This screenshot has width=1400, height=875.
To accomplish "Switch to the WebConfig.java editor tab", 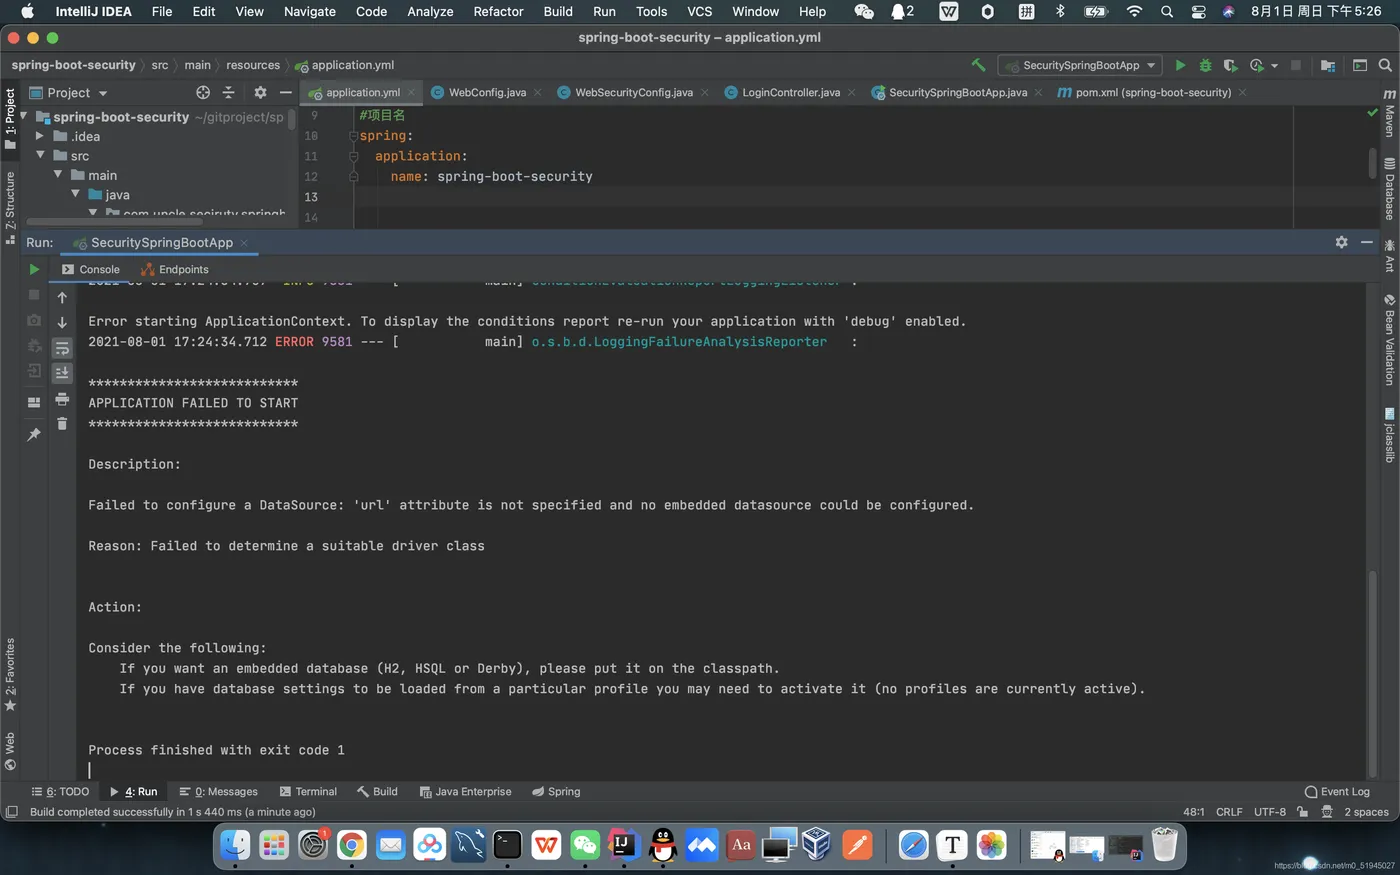I will (486, 92).
